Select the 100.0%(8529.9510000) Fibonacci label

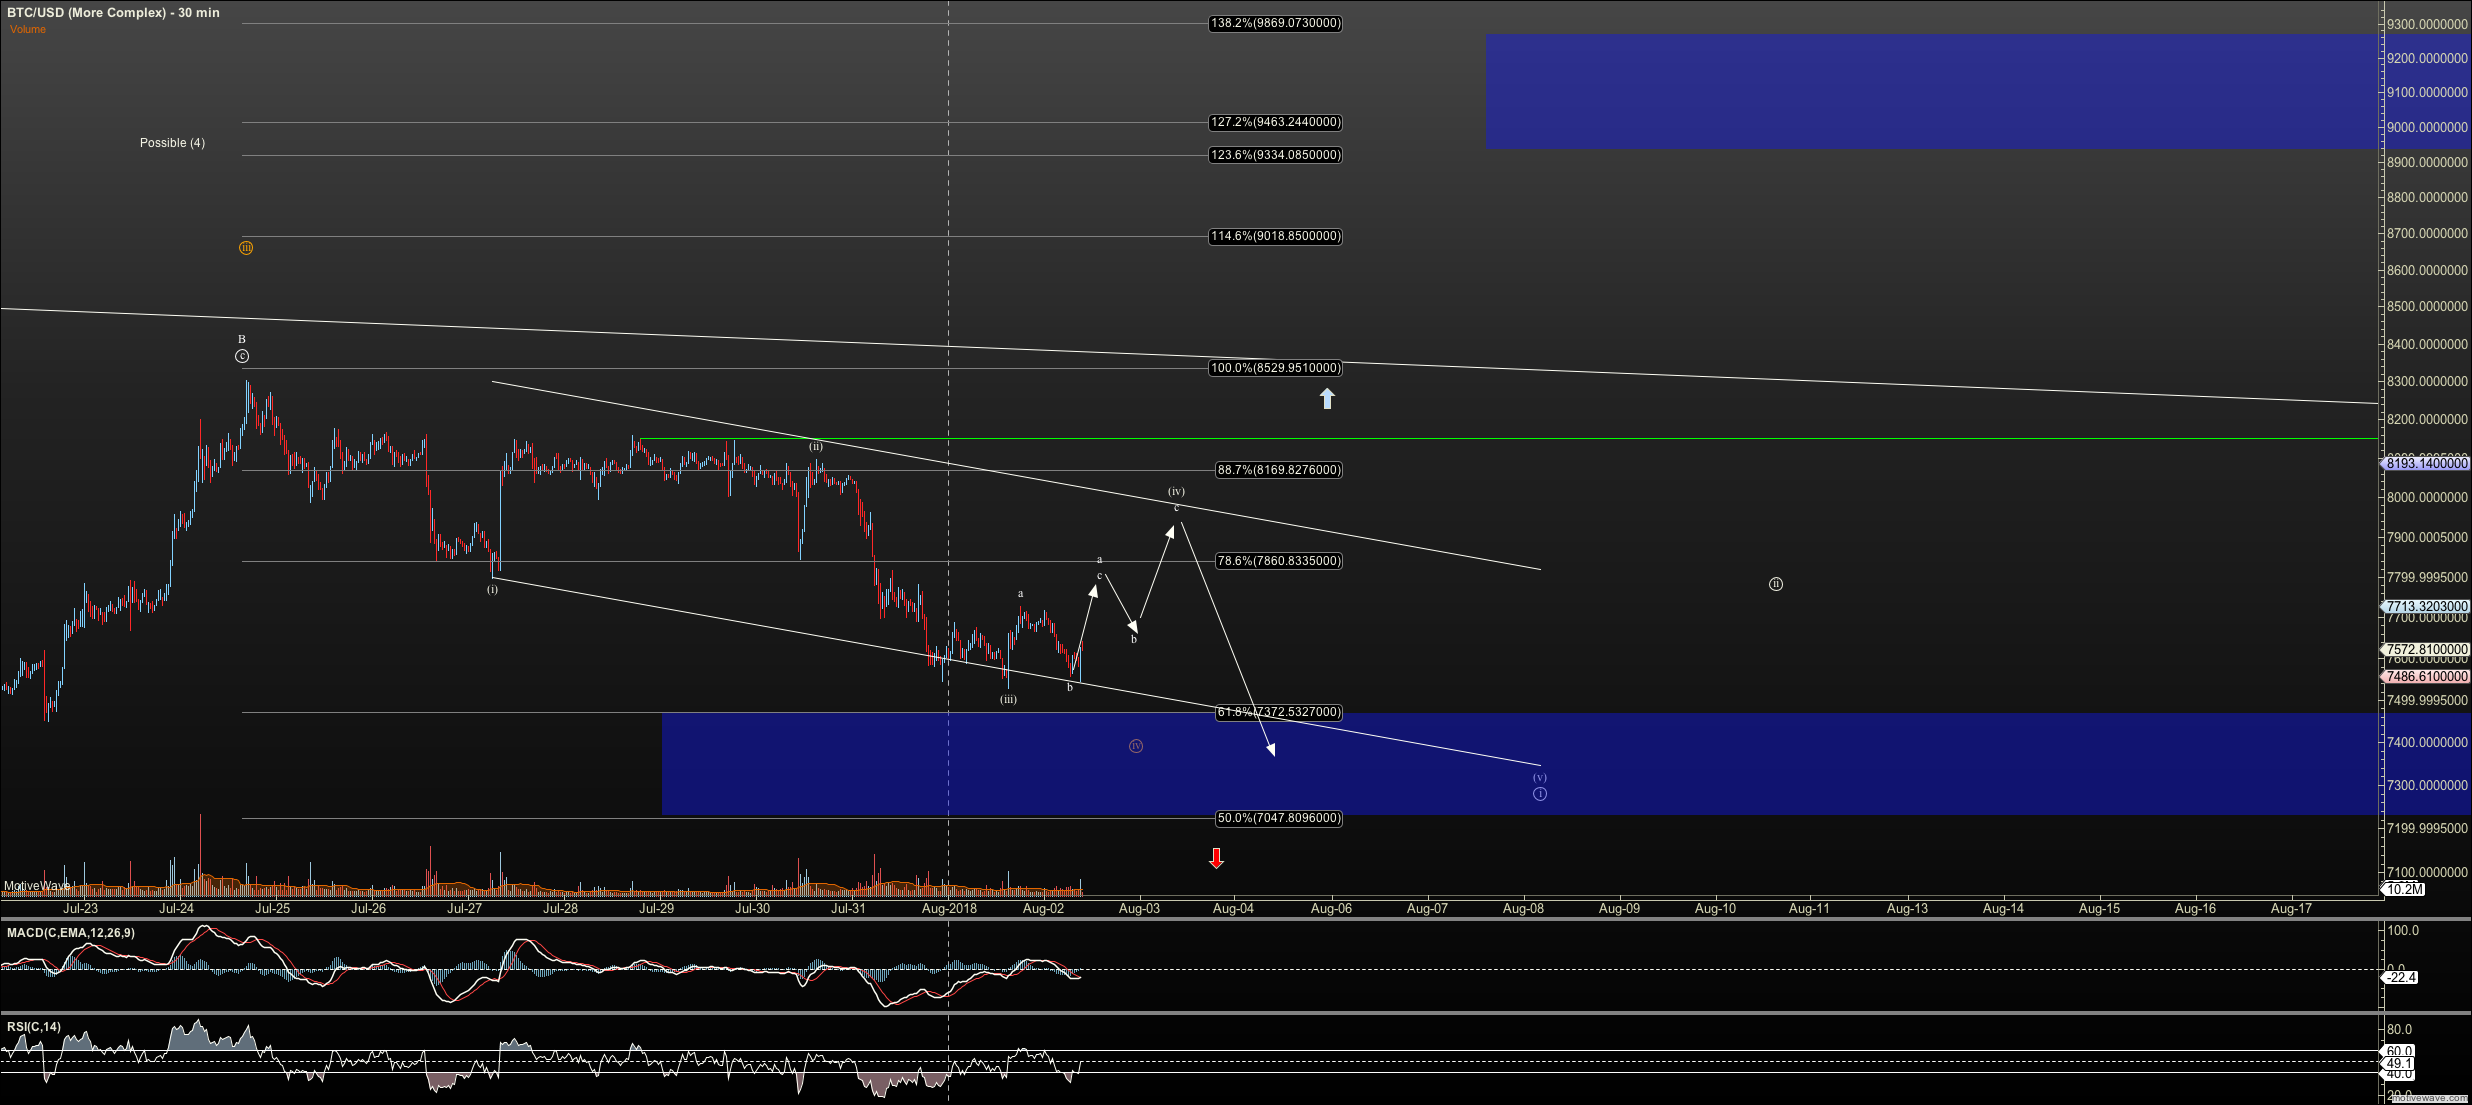[x=1275, y=368]
